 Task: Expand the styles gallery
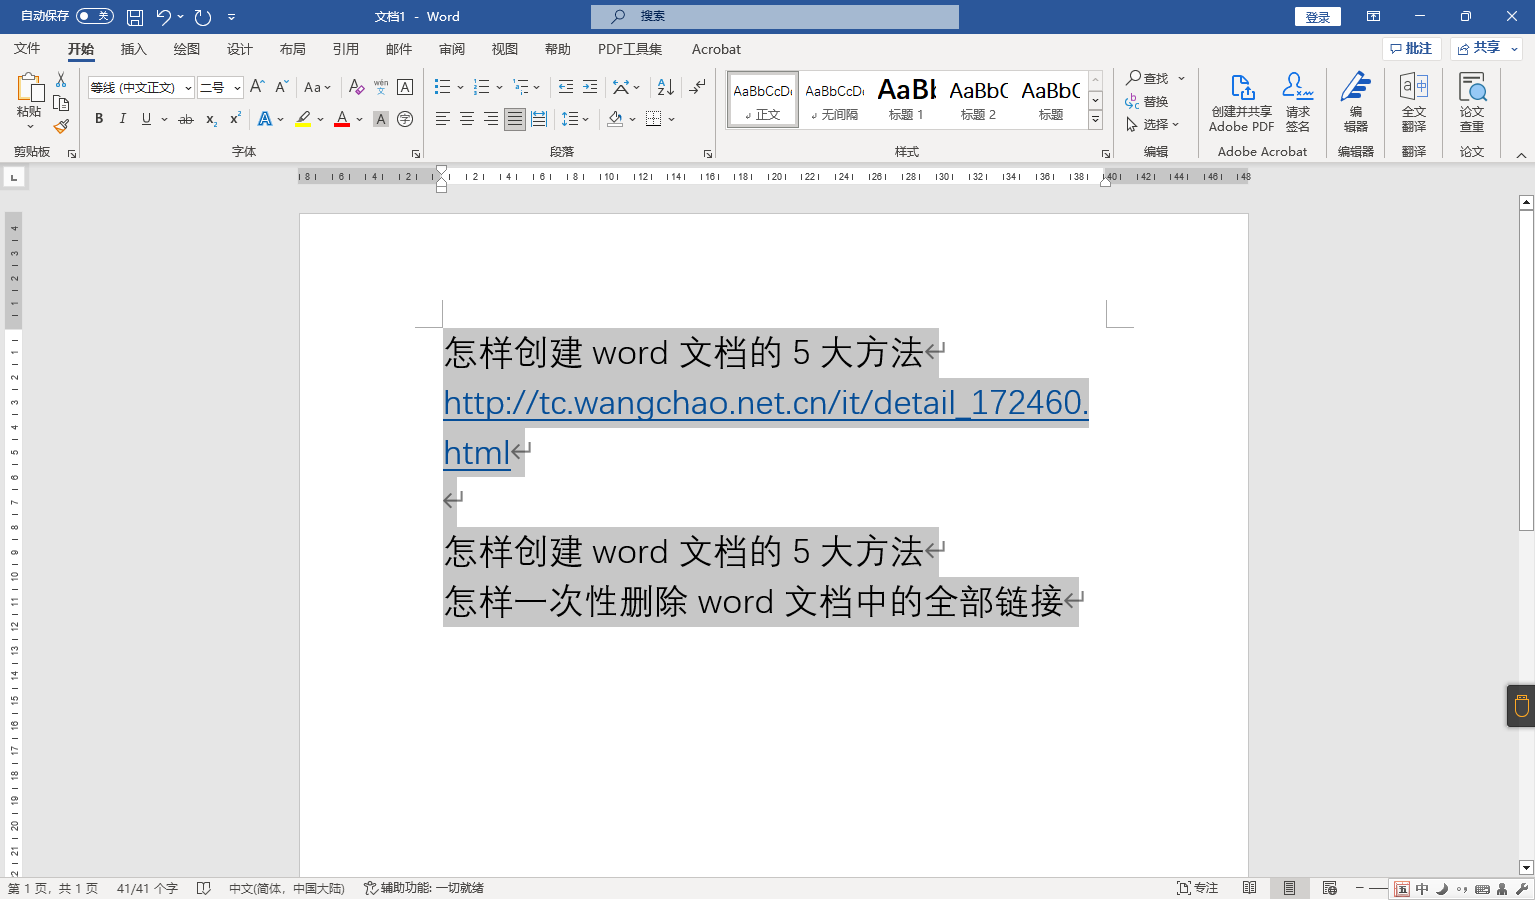pos(1096,119)
